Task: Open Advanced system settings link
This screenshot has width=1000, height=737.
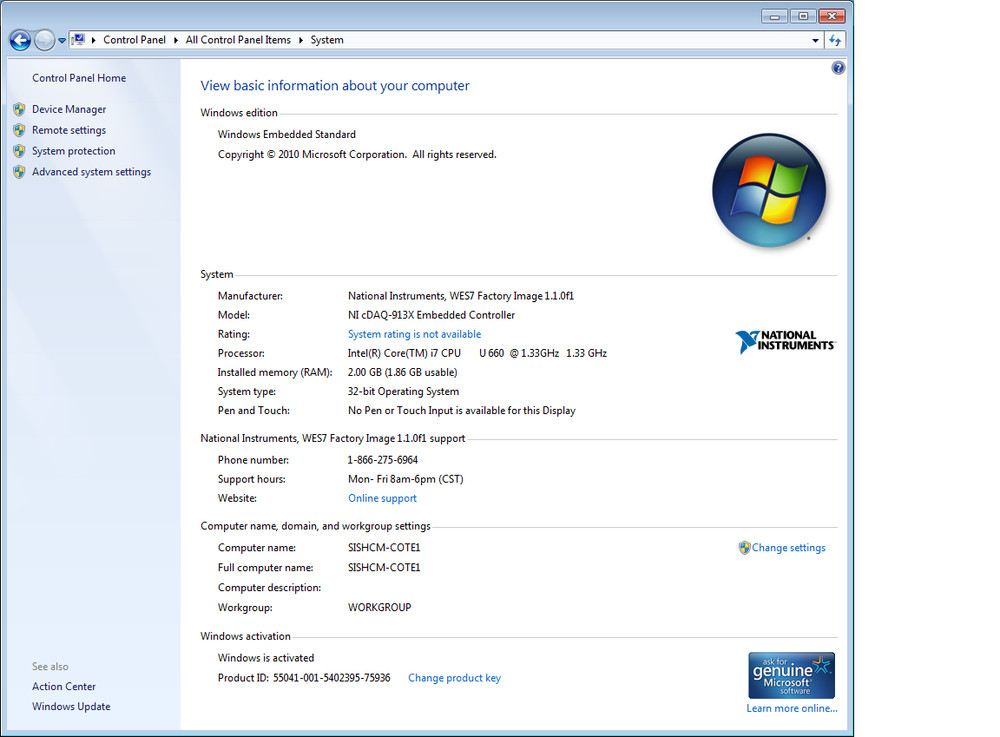Action: click(x=91, y=172)
